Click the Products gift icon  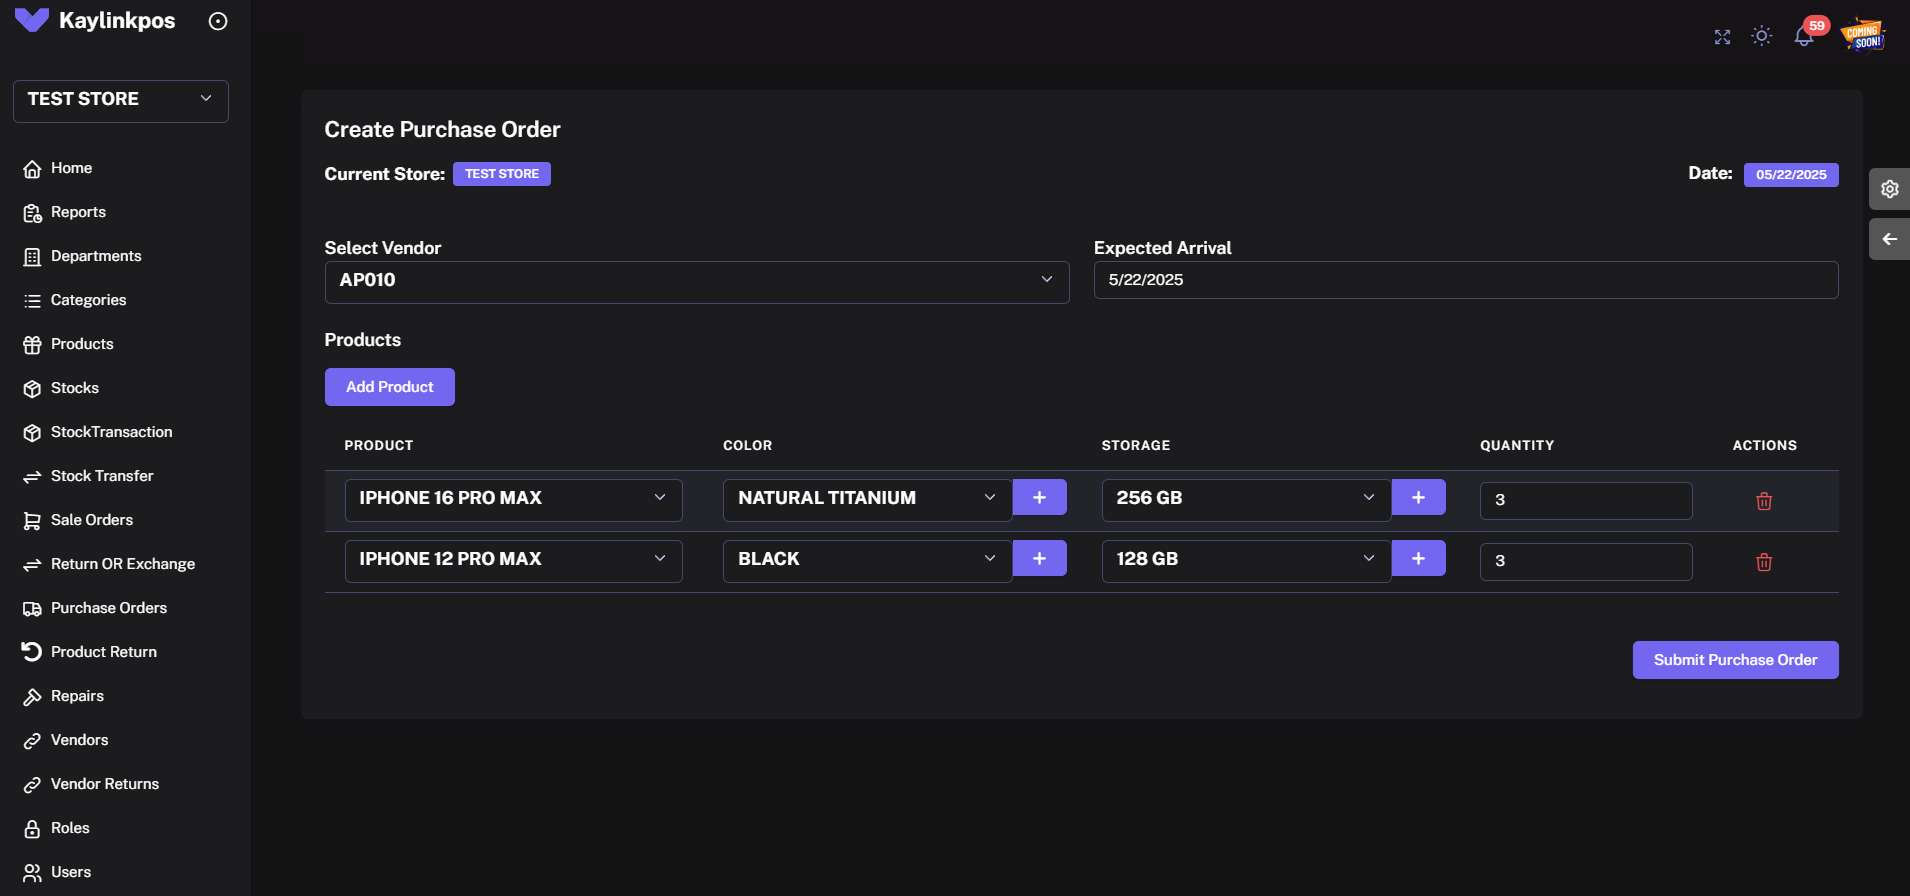[32, 345]
